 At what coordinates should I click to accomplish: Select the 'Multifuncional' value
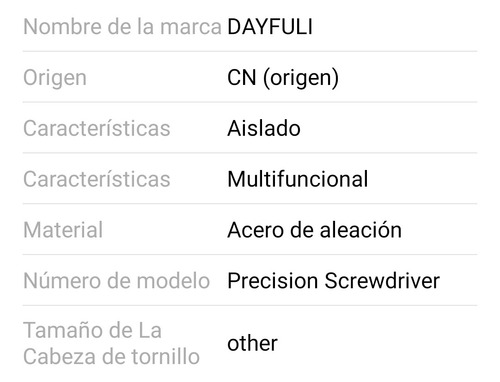[298, 179]
